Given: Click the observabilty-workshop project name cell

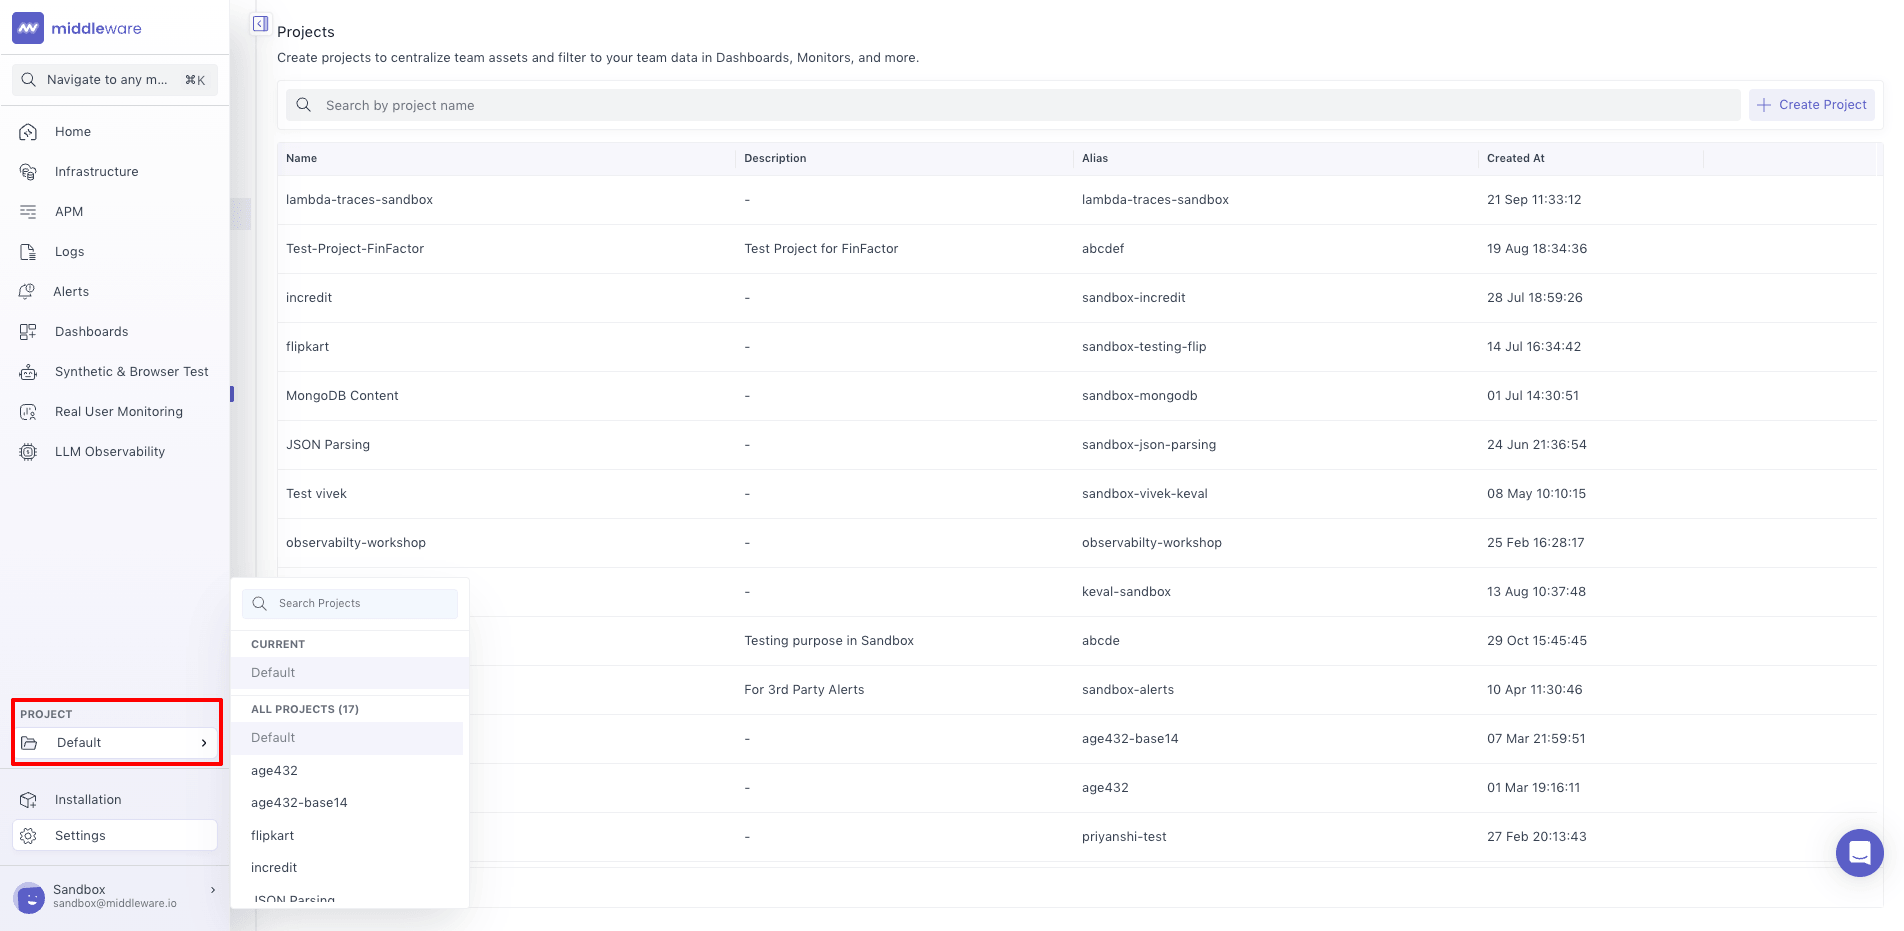Looking at the screenshot, I should click(355, 543).
